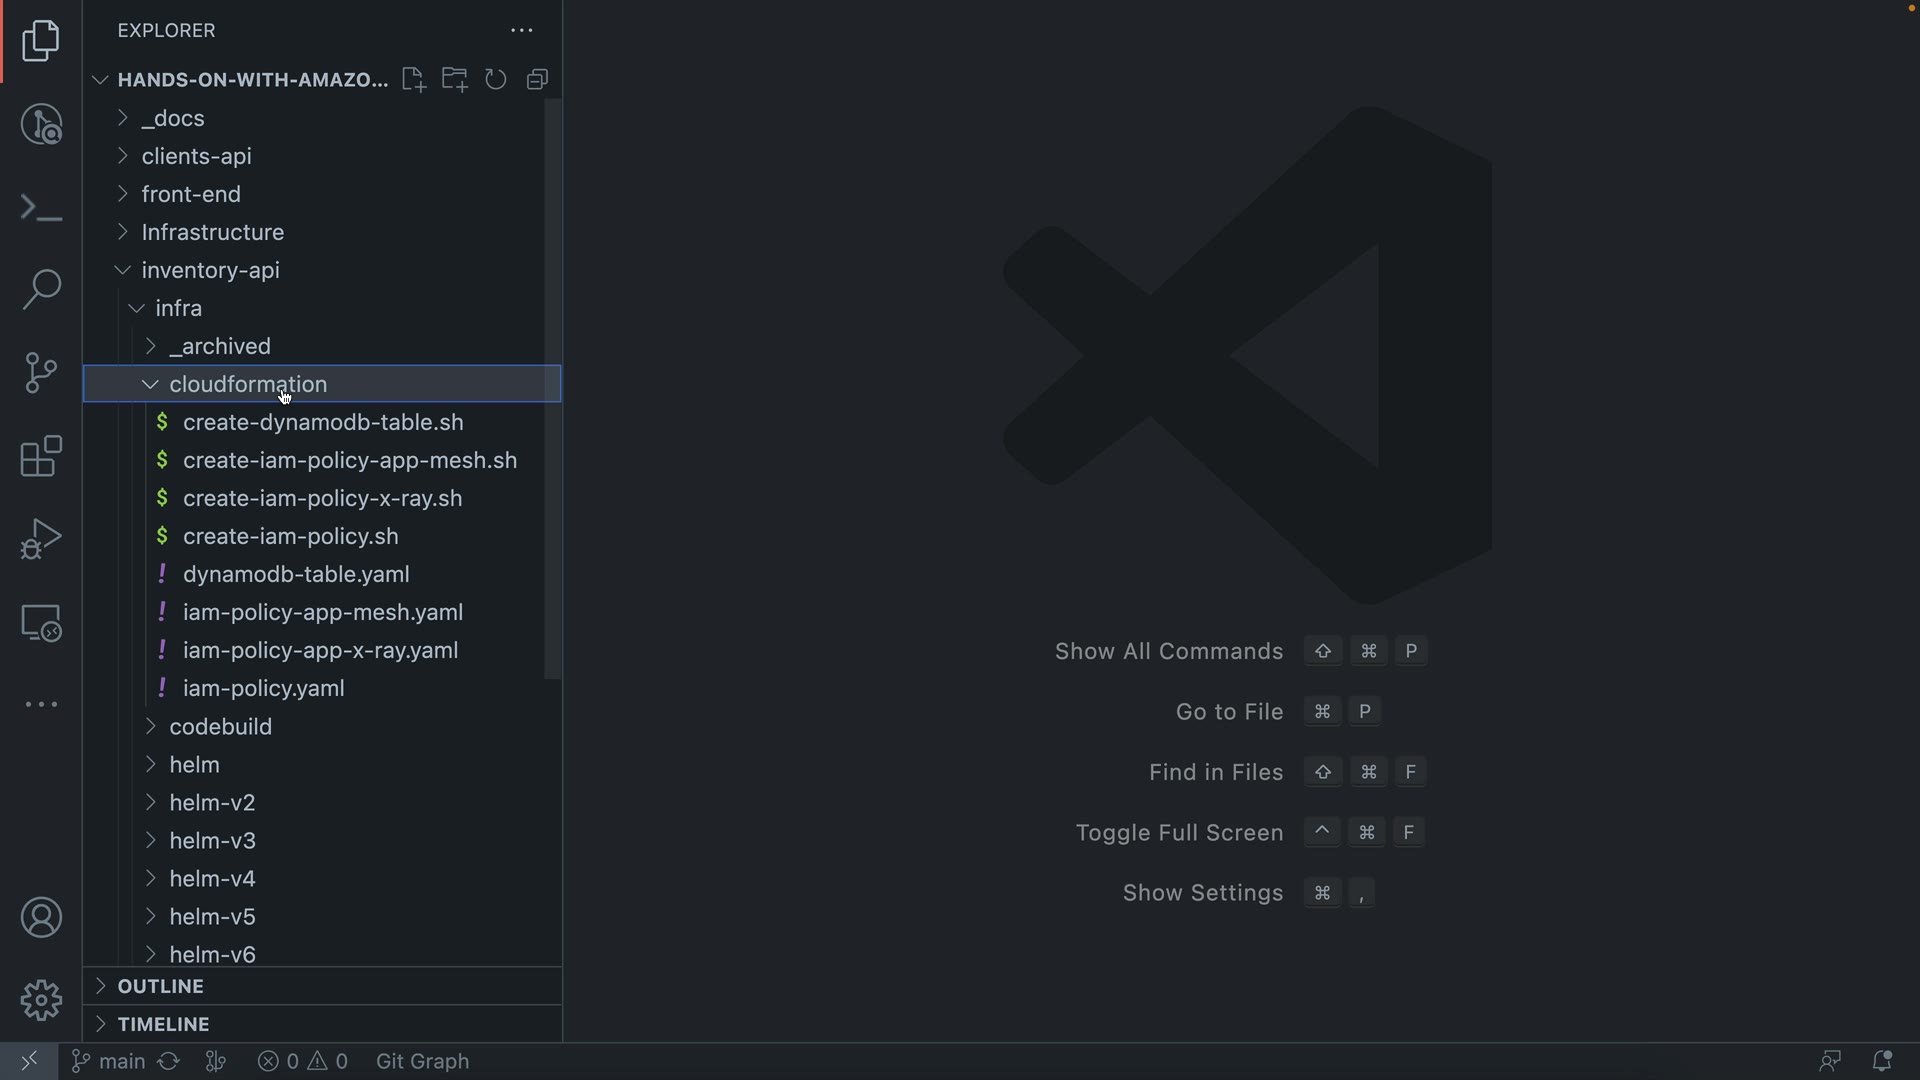
Task: Open dynamodb-table.yaml file
Action: (x=296, y=575)
